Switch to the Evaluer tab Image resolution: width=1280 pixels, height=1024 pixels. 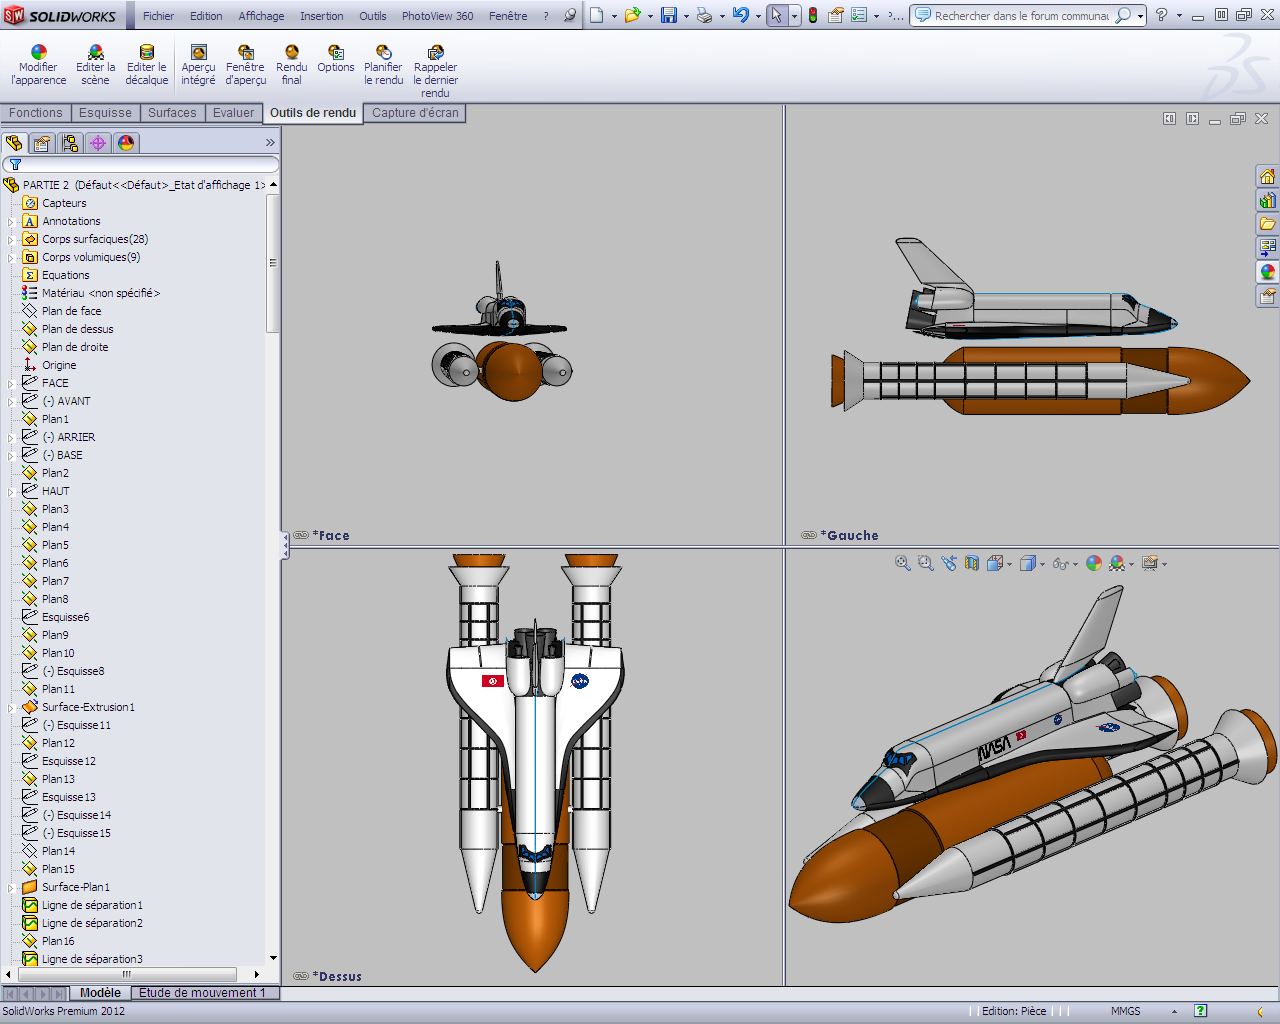pyautogui.click(x=233, y=113)
